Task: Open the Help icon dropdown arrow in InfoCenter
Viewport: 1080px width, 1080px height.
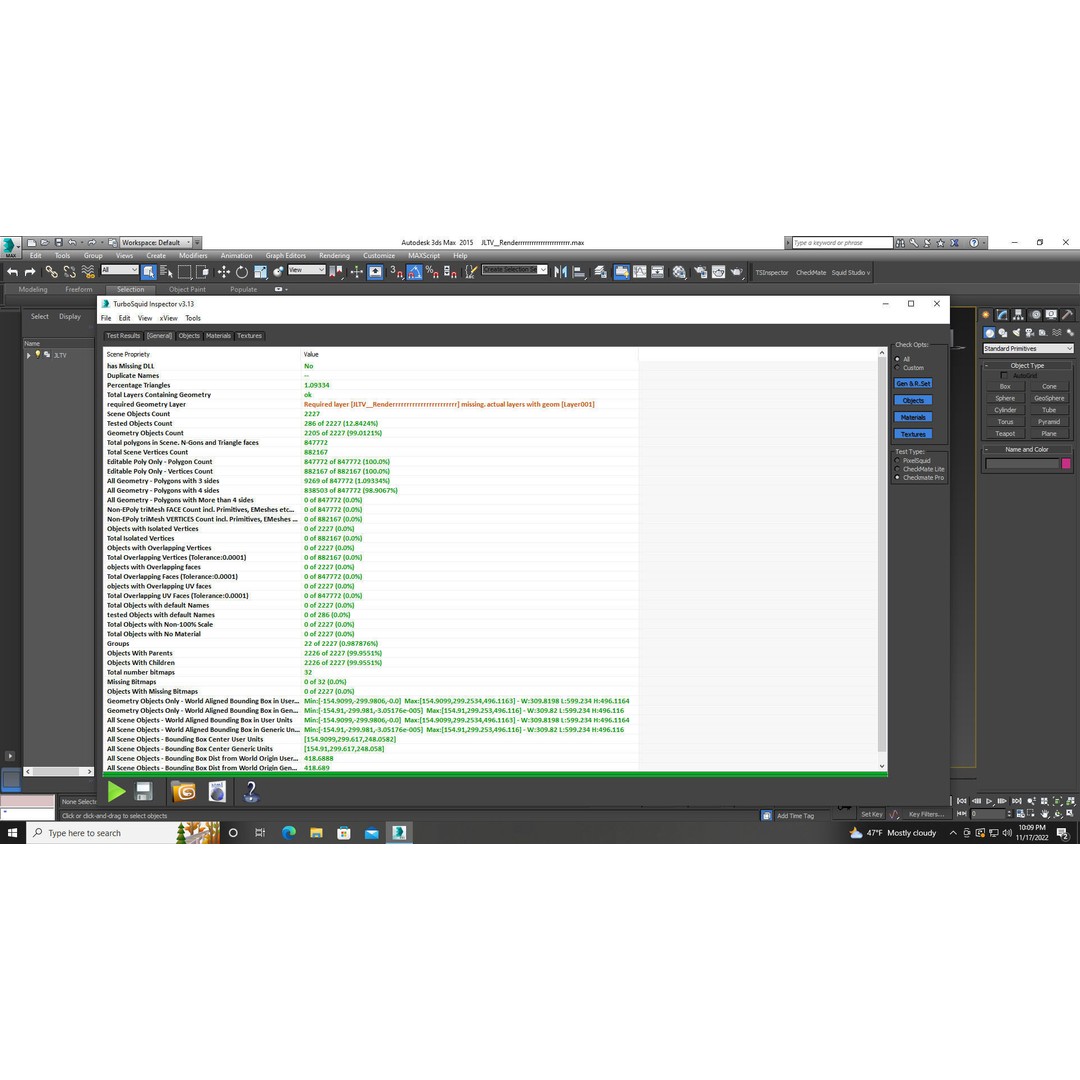Action: click(984, 242)
